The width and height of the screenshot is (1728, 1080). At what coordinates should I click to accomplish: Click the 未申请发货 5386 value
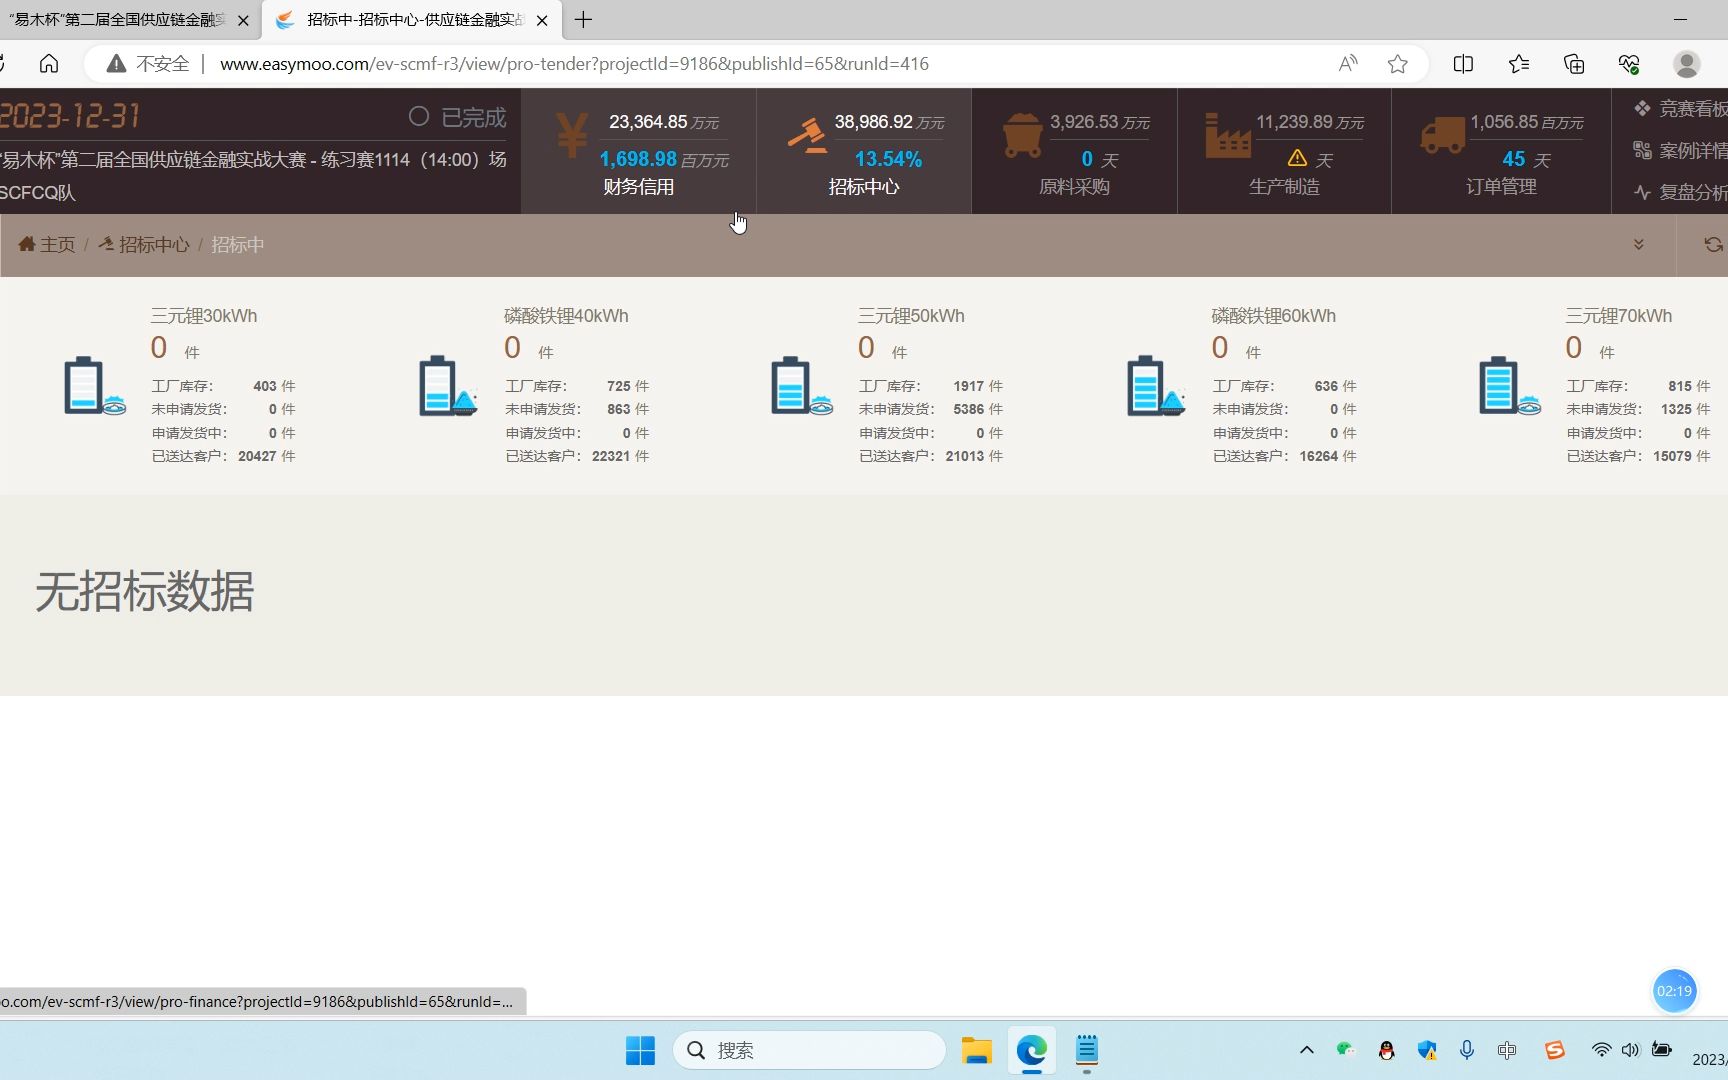pos(968,409)
